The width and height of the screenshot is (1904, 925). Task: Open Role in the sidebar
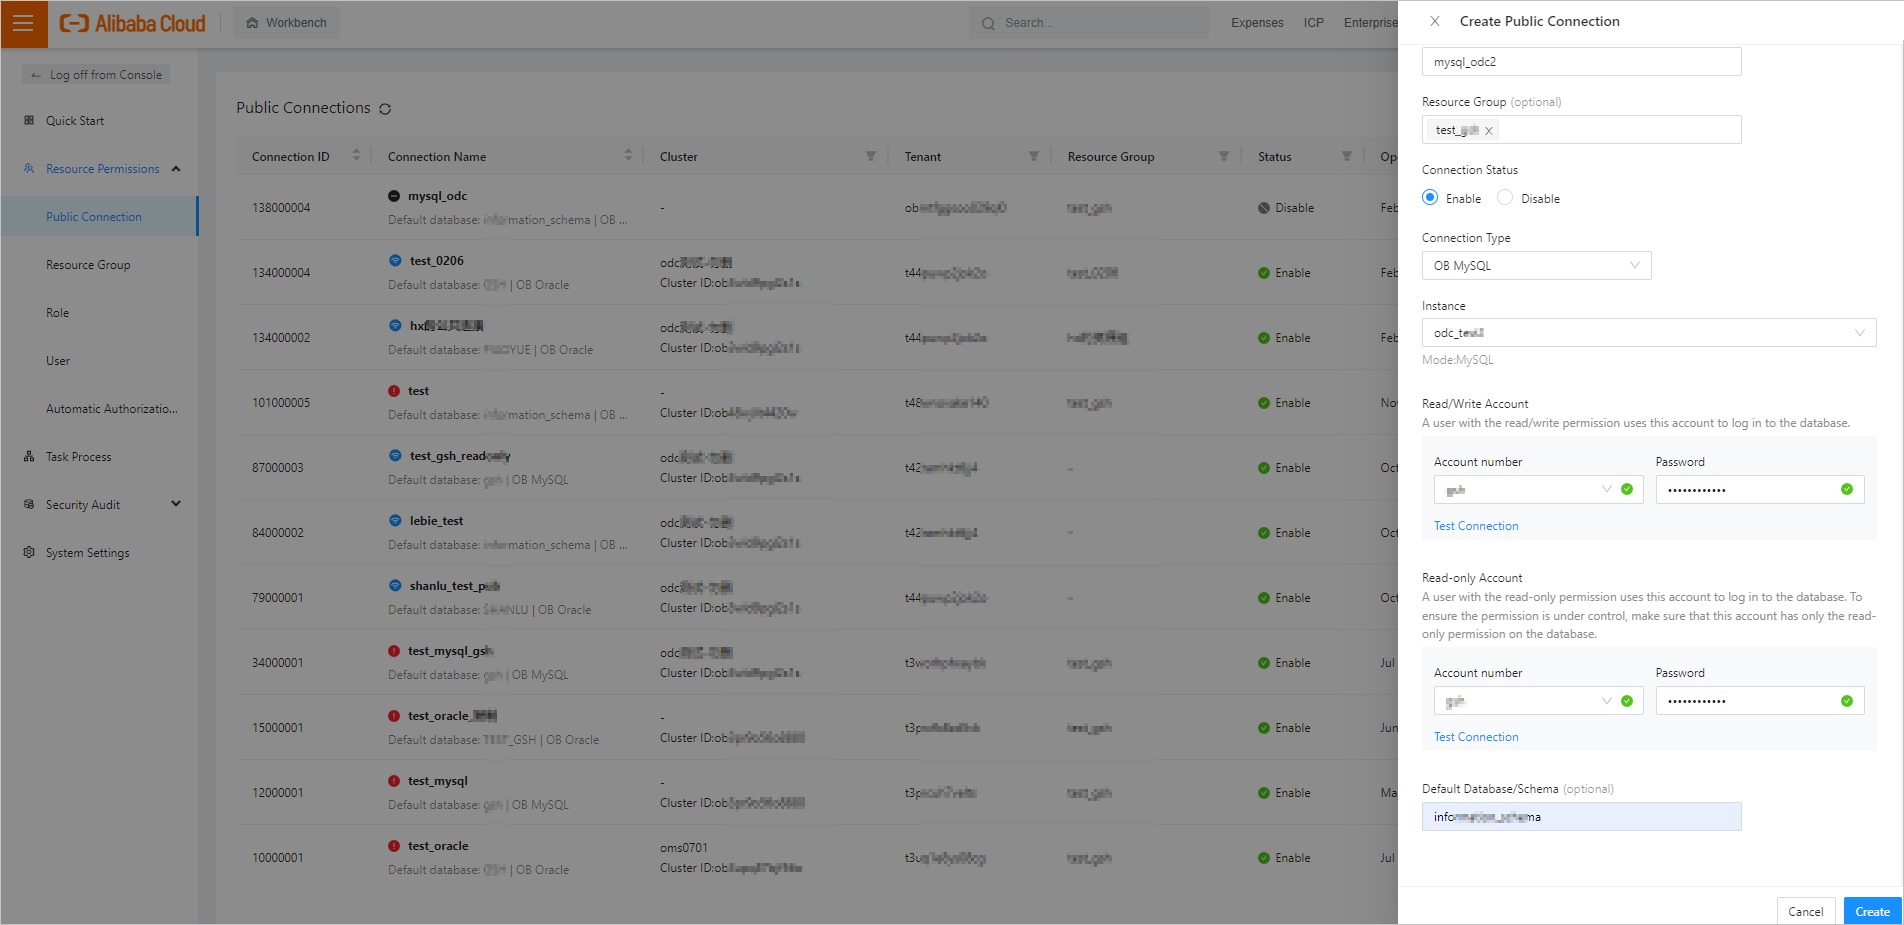58,313
